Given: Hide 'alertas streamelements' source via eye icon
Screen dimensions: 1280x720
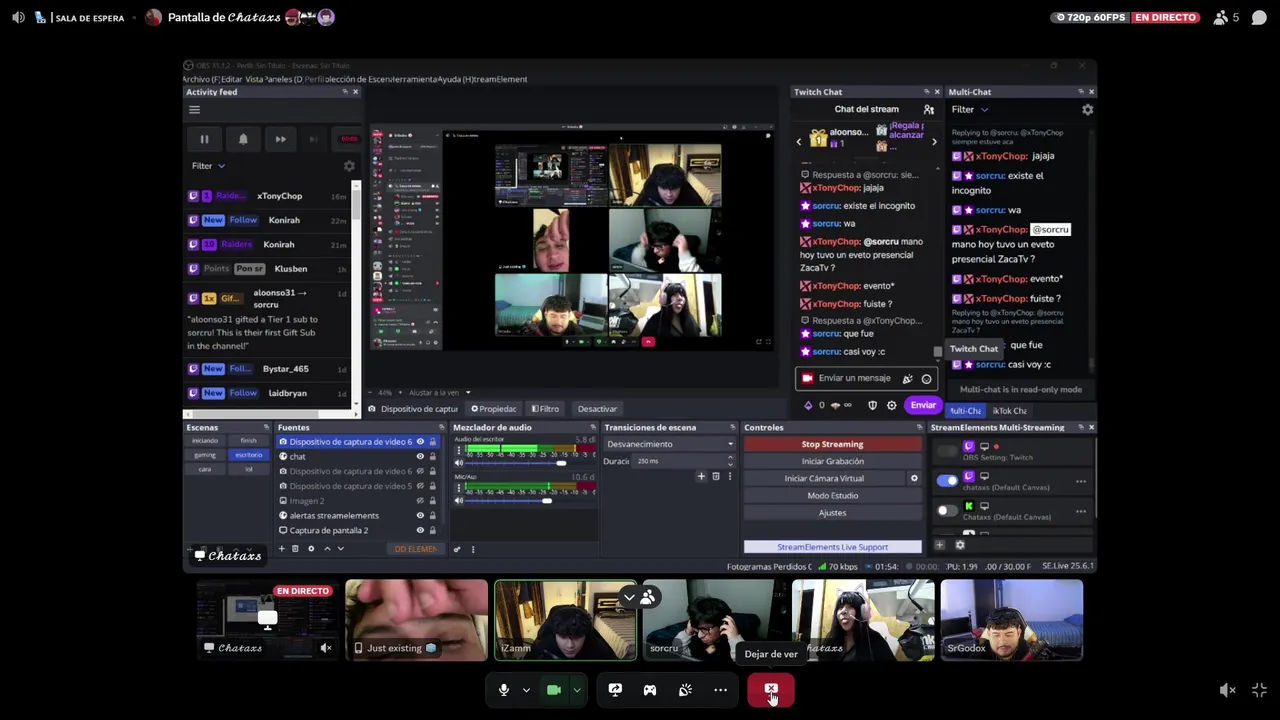Looking at the screenshot, I should click(x=420, y=515).
